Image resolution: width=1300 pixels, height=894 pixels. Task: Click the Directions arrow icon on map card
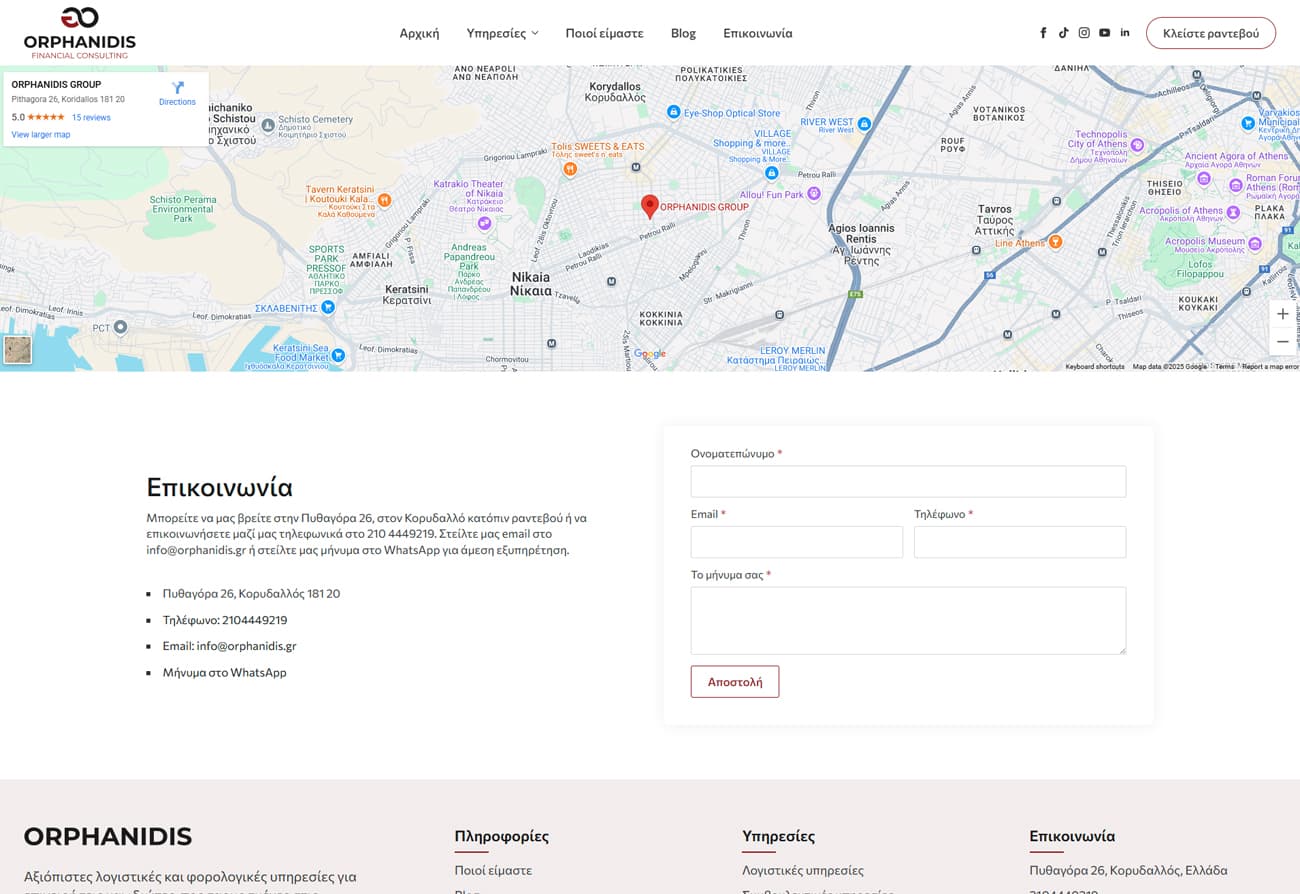coord(177,88)
